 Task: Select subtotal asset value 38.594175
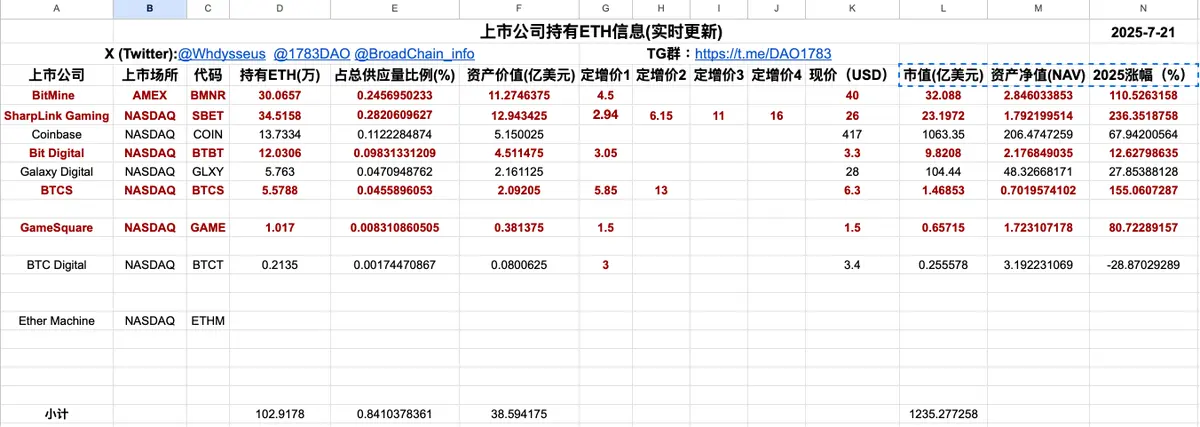tap(519, 414)
